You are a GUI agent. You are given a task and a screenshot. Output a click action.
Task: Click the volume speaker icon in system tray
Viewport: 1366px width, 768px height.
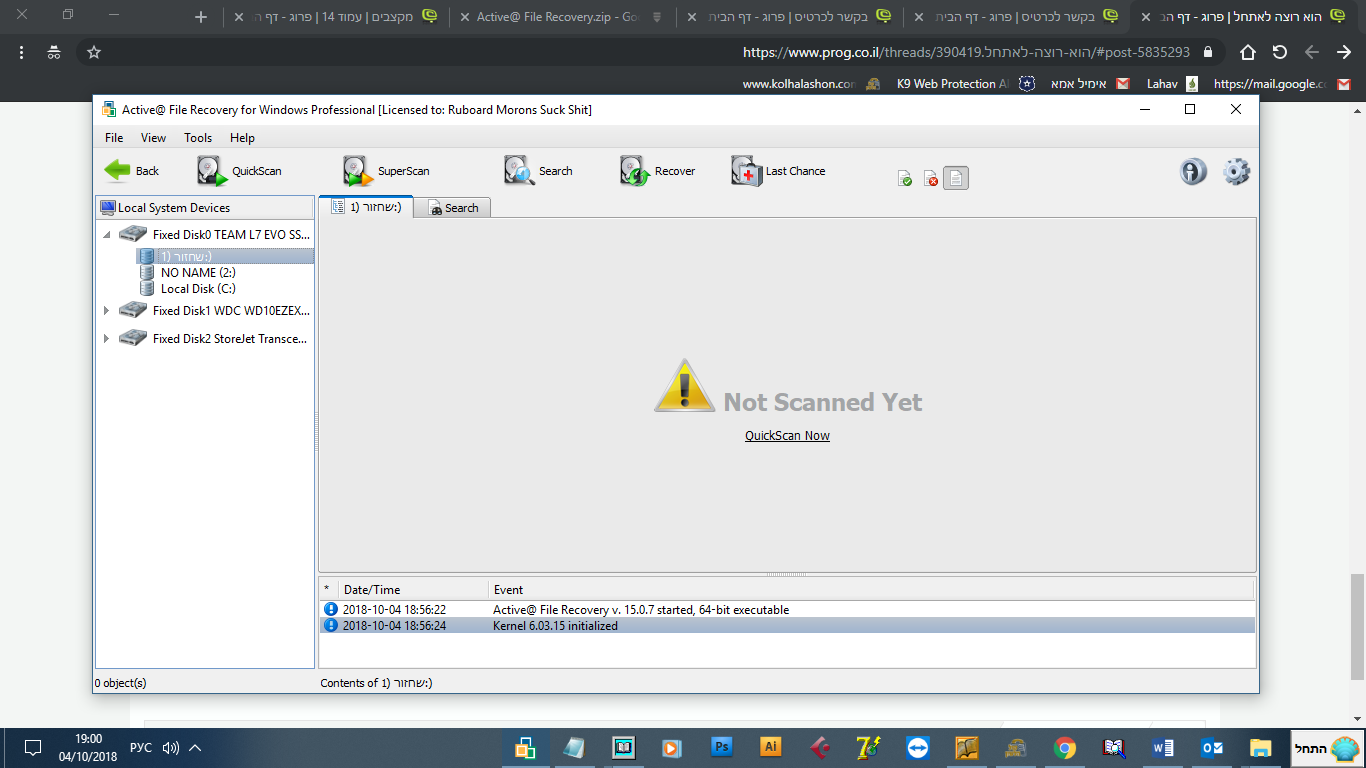[x=170, y=748]
